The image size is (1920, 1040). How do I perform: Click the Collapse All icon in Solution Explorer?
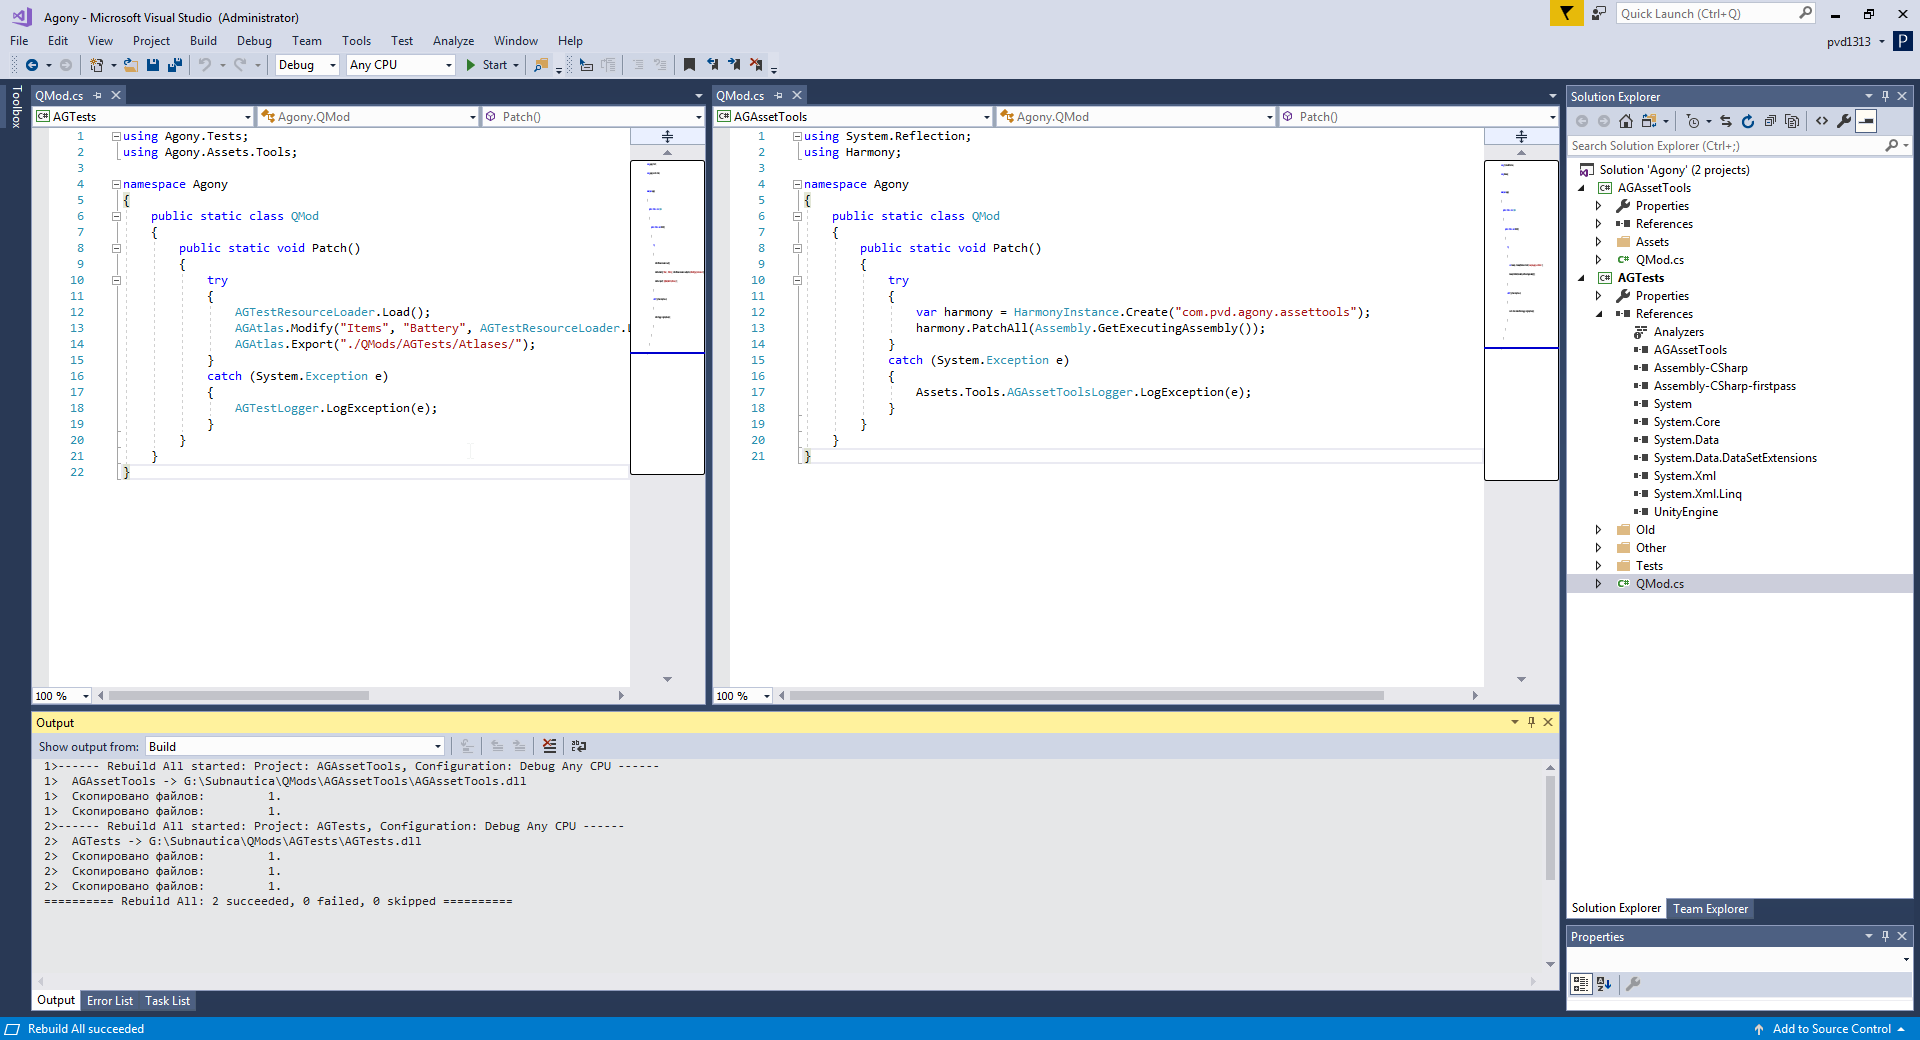coord(1770,121)
